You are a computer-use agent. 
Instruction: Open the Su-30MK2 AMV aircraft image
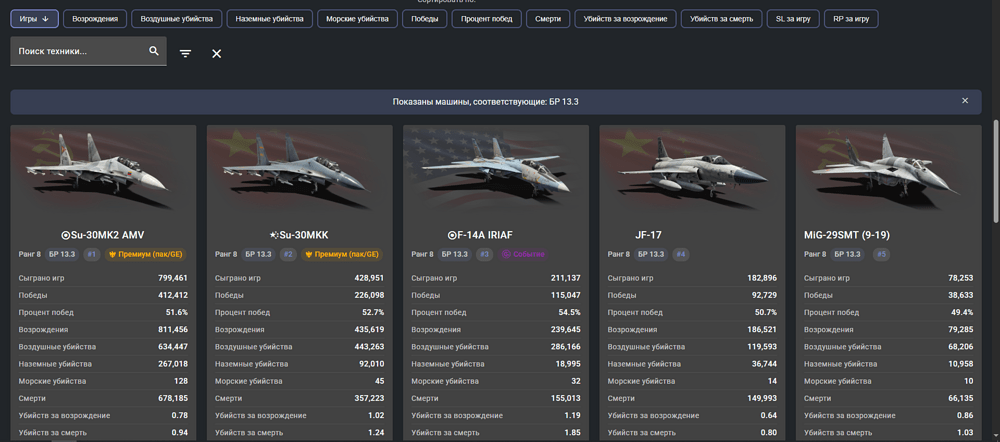click(103, 170)
